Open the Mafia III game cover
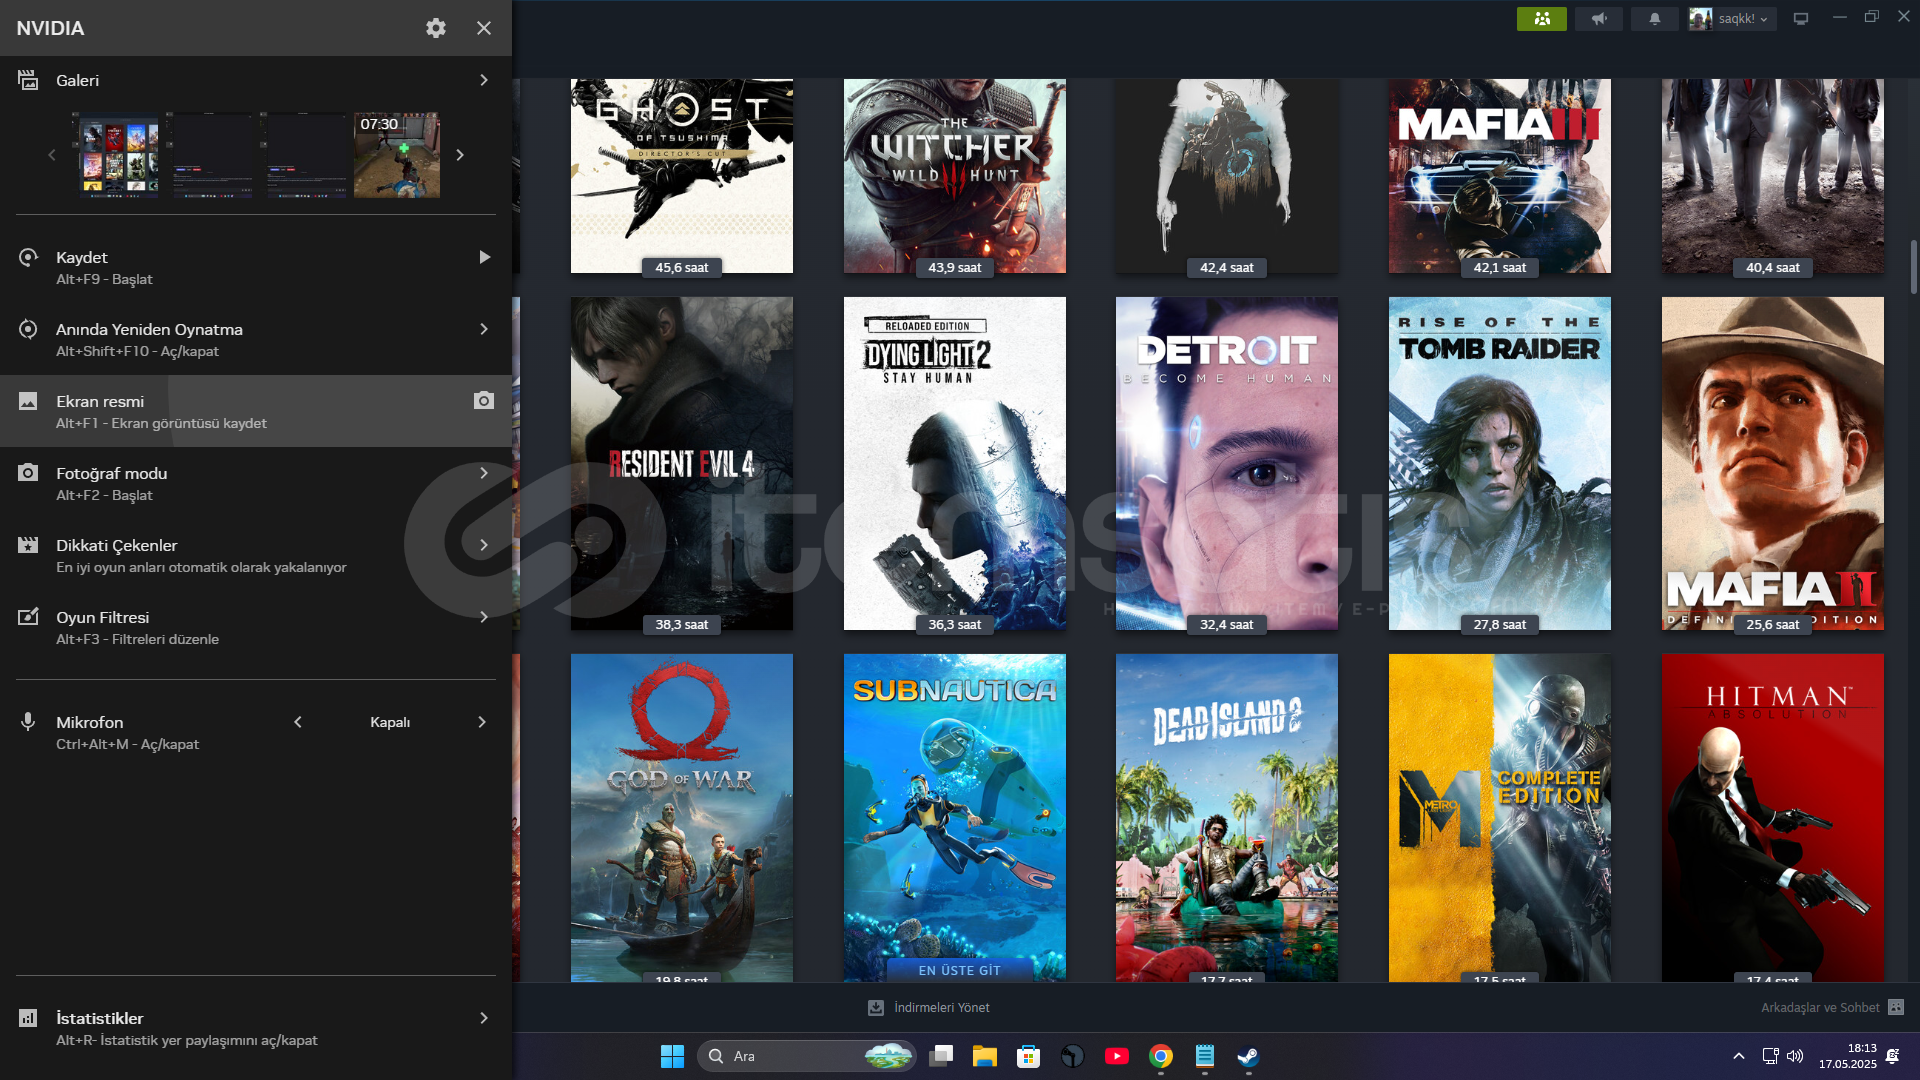Screen dimensions: 1920x1080 click(1500, 176)
